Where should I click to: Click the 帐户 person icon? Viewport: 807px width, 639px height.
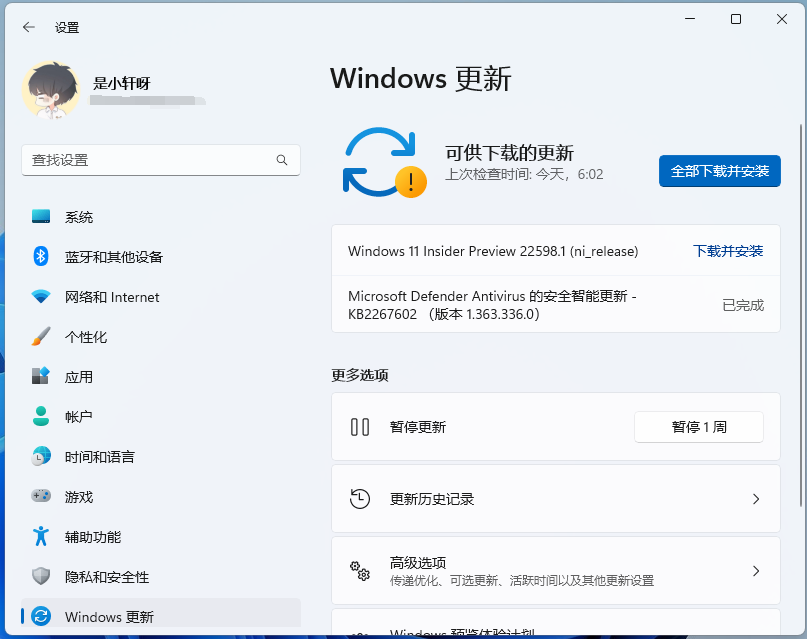point(41,416)
